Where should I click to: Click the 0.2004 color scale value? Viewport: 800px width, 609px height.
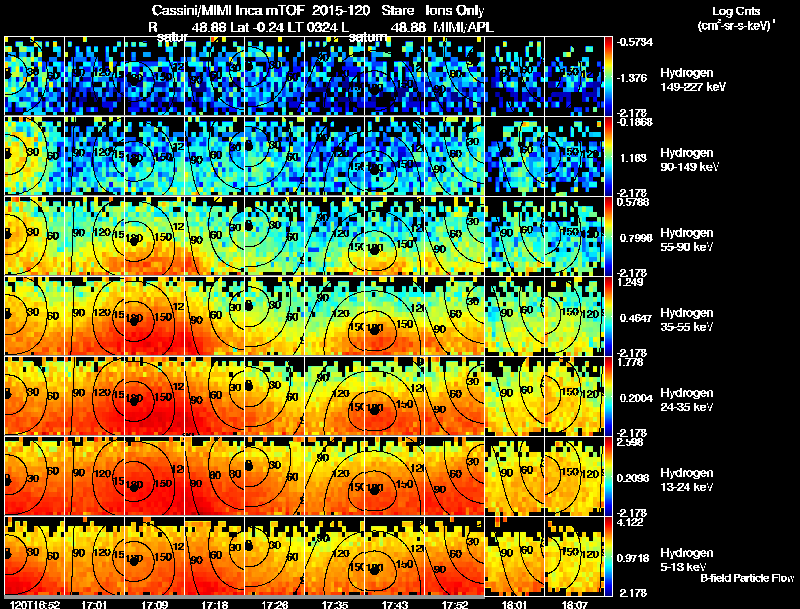636,398
